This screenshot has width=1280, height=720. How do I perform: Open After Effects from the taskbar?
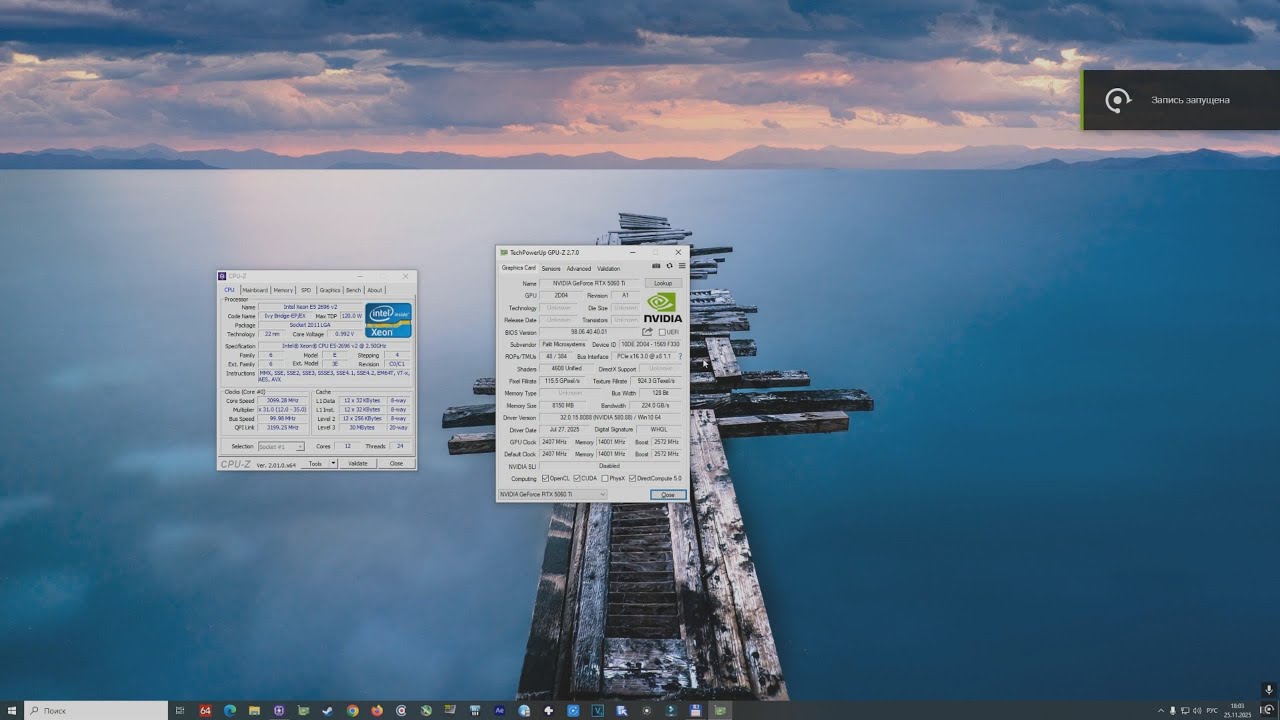pos(499,710)
